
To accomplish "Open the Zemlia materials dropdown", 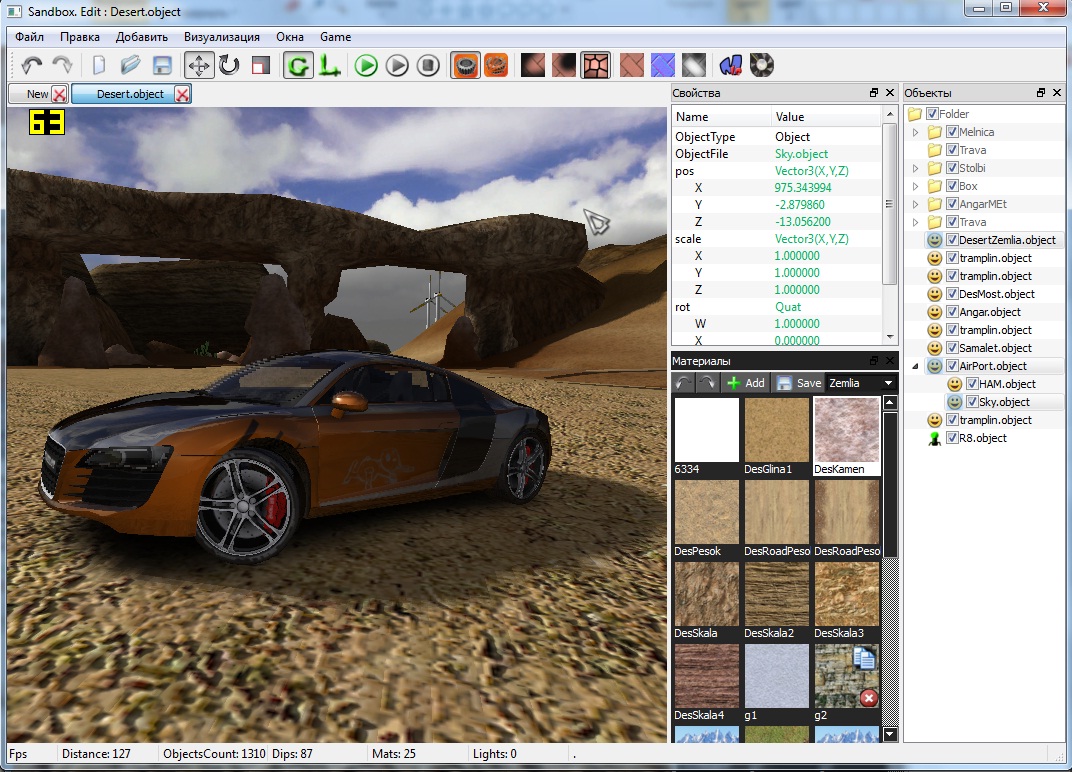I will point(860,383).
